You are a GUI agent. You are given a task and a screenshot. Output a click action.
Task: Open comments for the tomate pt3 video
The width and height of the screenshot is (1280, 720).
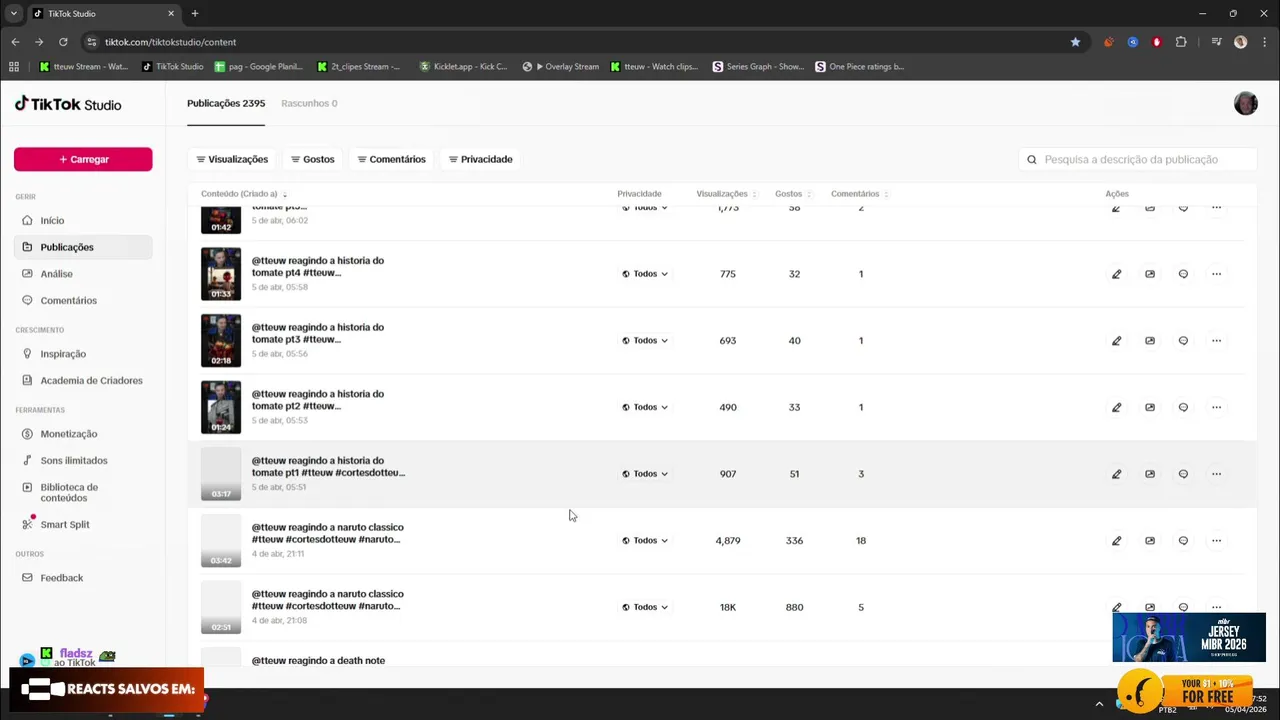point(1183,341)
